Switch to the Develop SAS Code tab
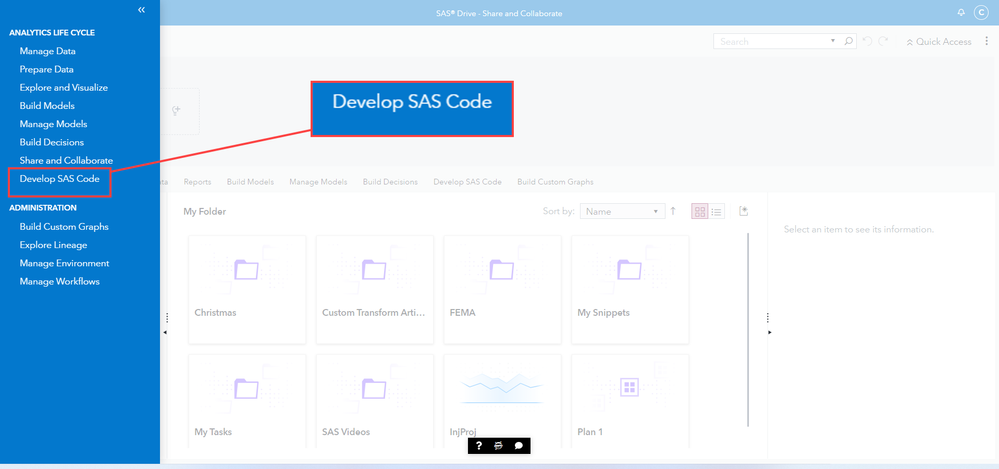 [x=468, y=182]
